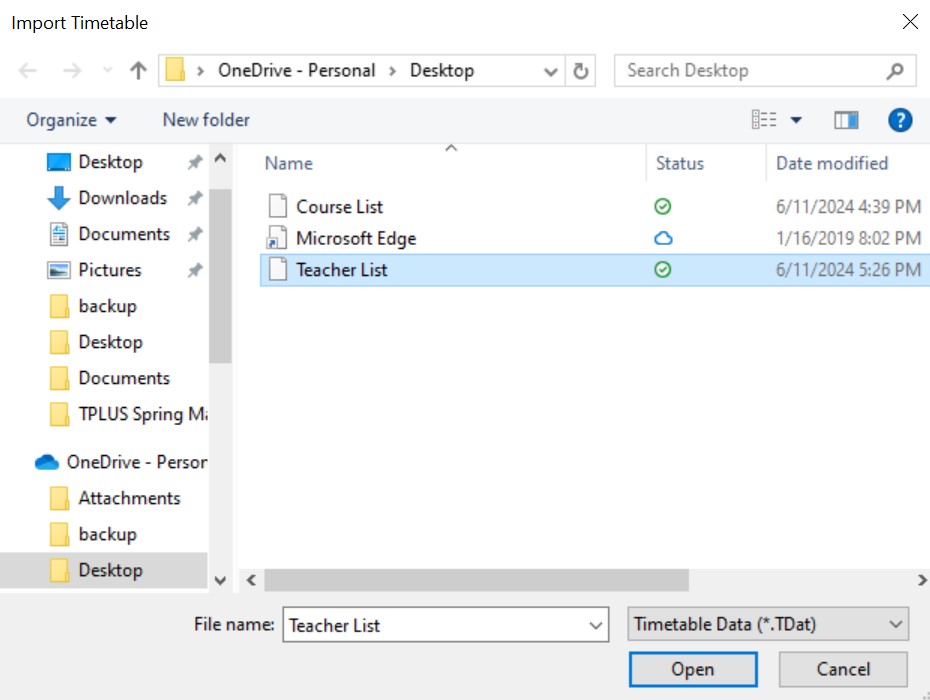This screenshot has height=700, width=930.
Task: Open the Organize menu
Action: (68, 119)
